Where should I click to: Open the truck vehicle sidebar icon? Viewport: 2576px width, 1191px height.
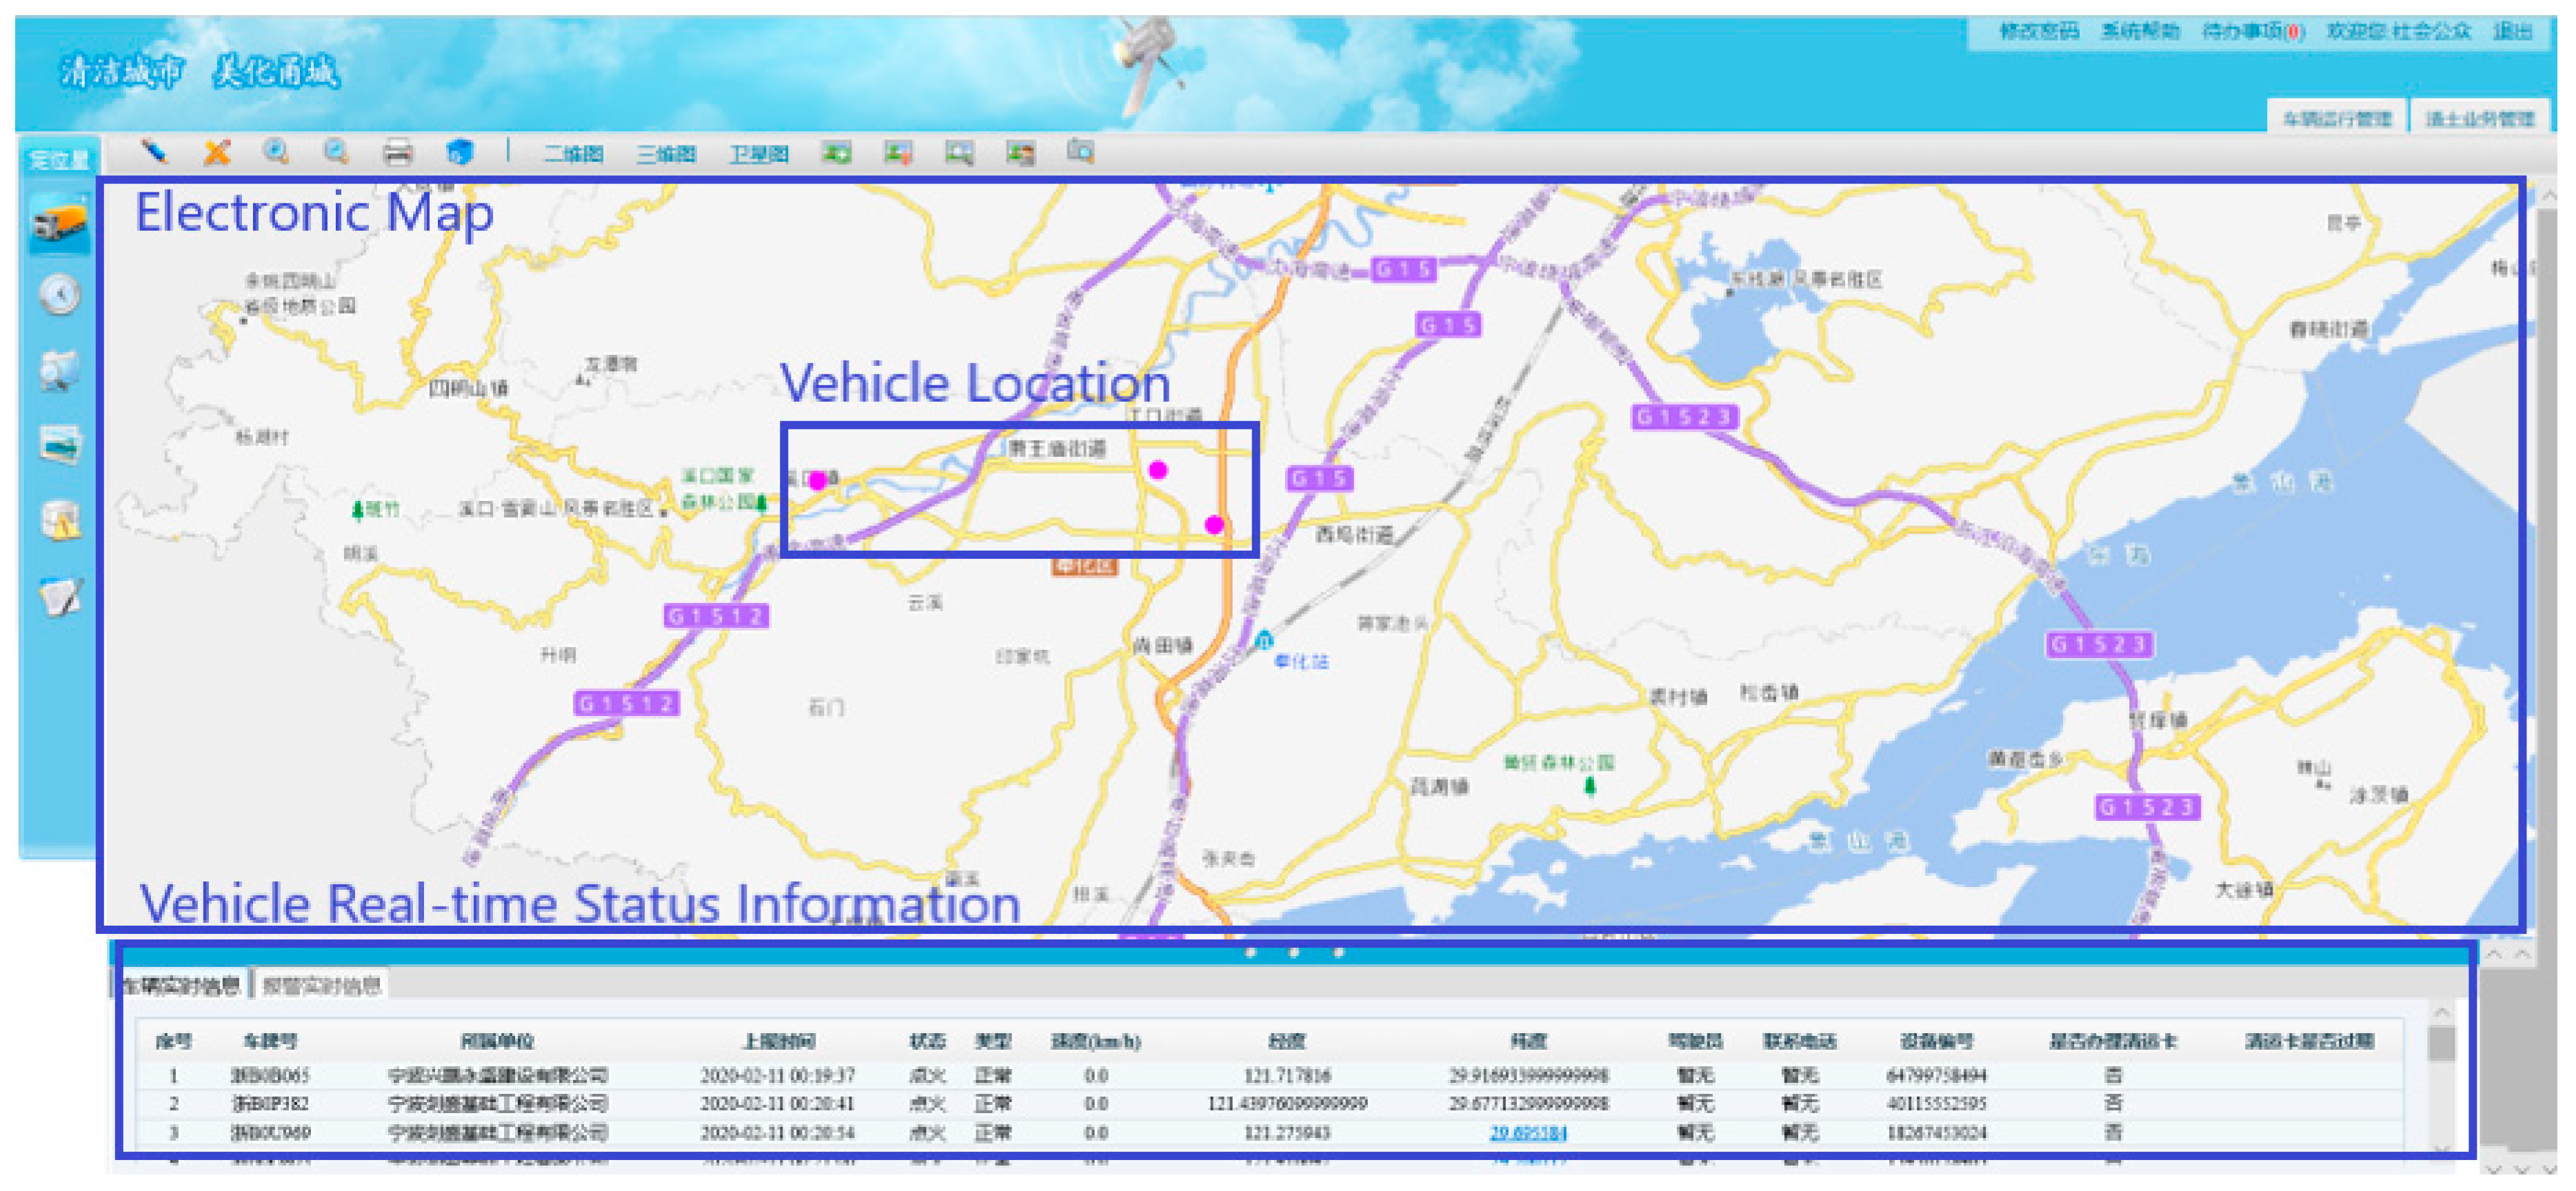tap(59, 222)
